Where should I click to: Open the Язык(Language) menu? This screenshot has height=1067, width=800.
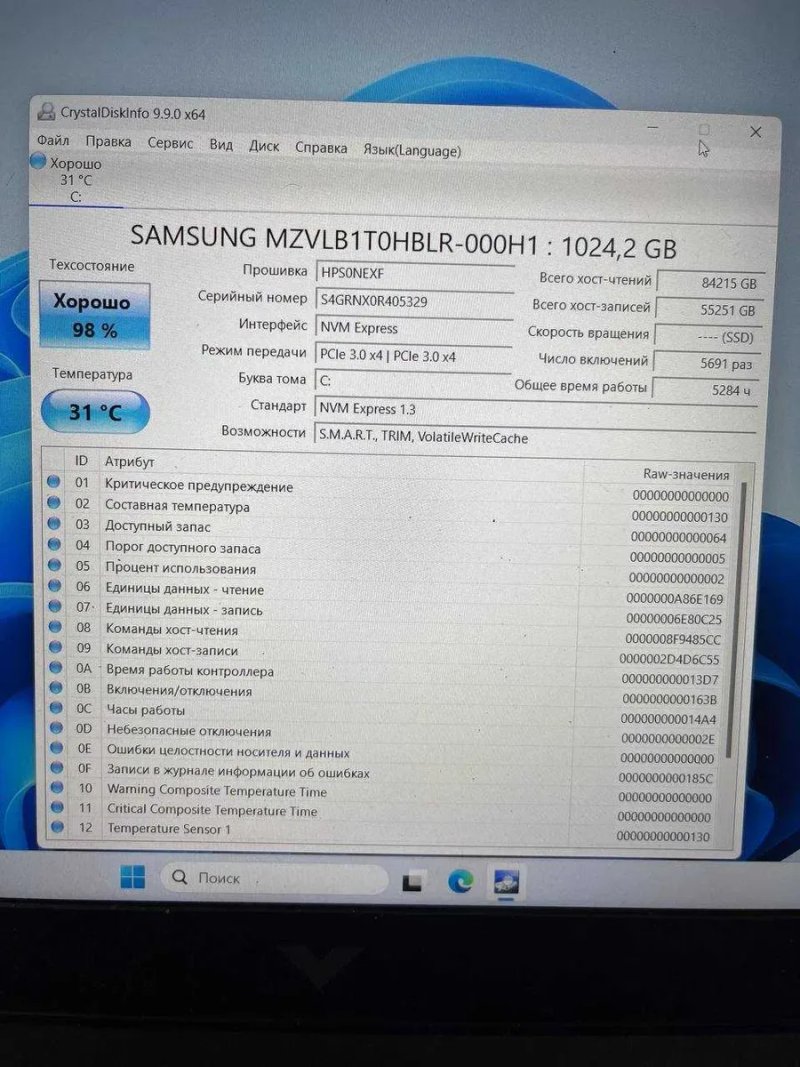tap(412, 150)
